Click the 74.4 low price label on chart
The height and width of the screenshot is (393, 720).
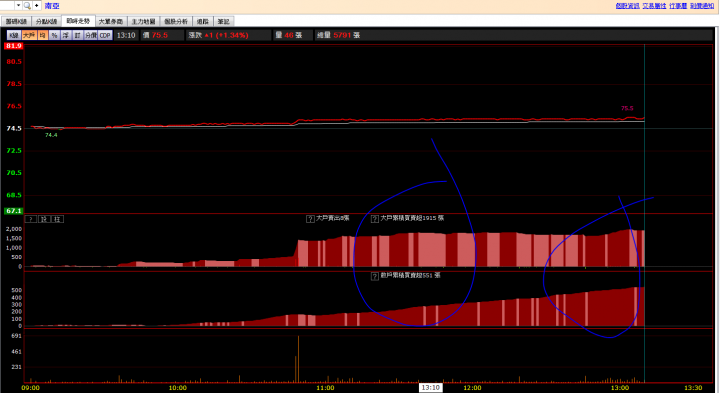pos(51,135)
